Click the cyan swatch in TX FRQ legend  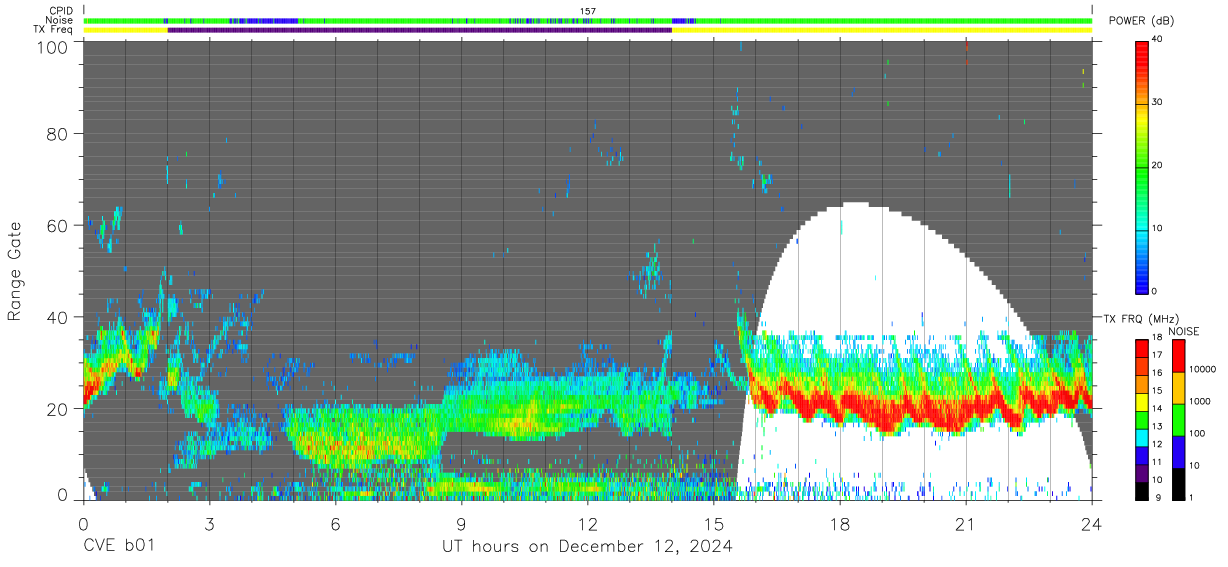click(x=1141, y=438)
